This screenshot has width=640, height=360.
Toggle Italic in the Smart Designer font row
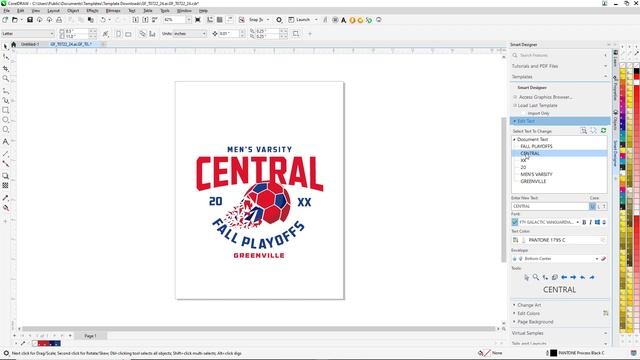tap(590, 222)
